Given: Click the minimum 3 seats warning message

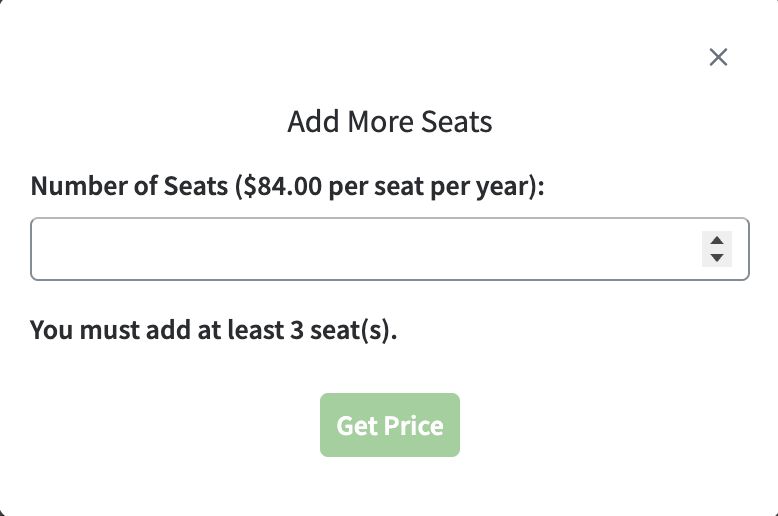Looking at the screenshot, I should (214, 330).
